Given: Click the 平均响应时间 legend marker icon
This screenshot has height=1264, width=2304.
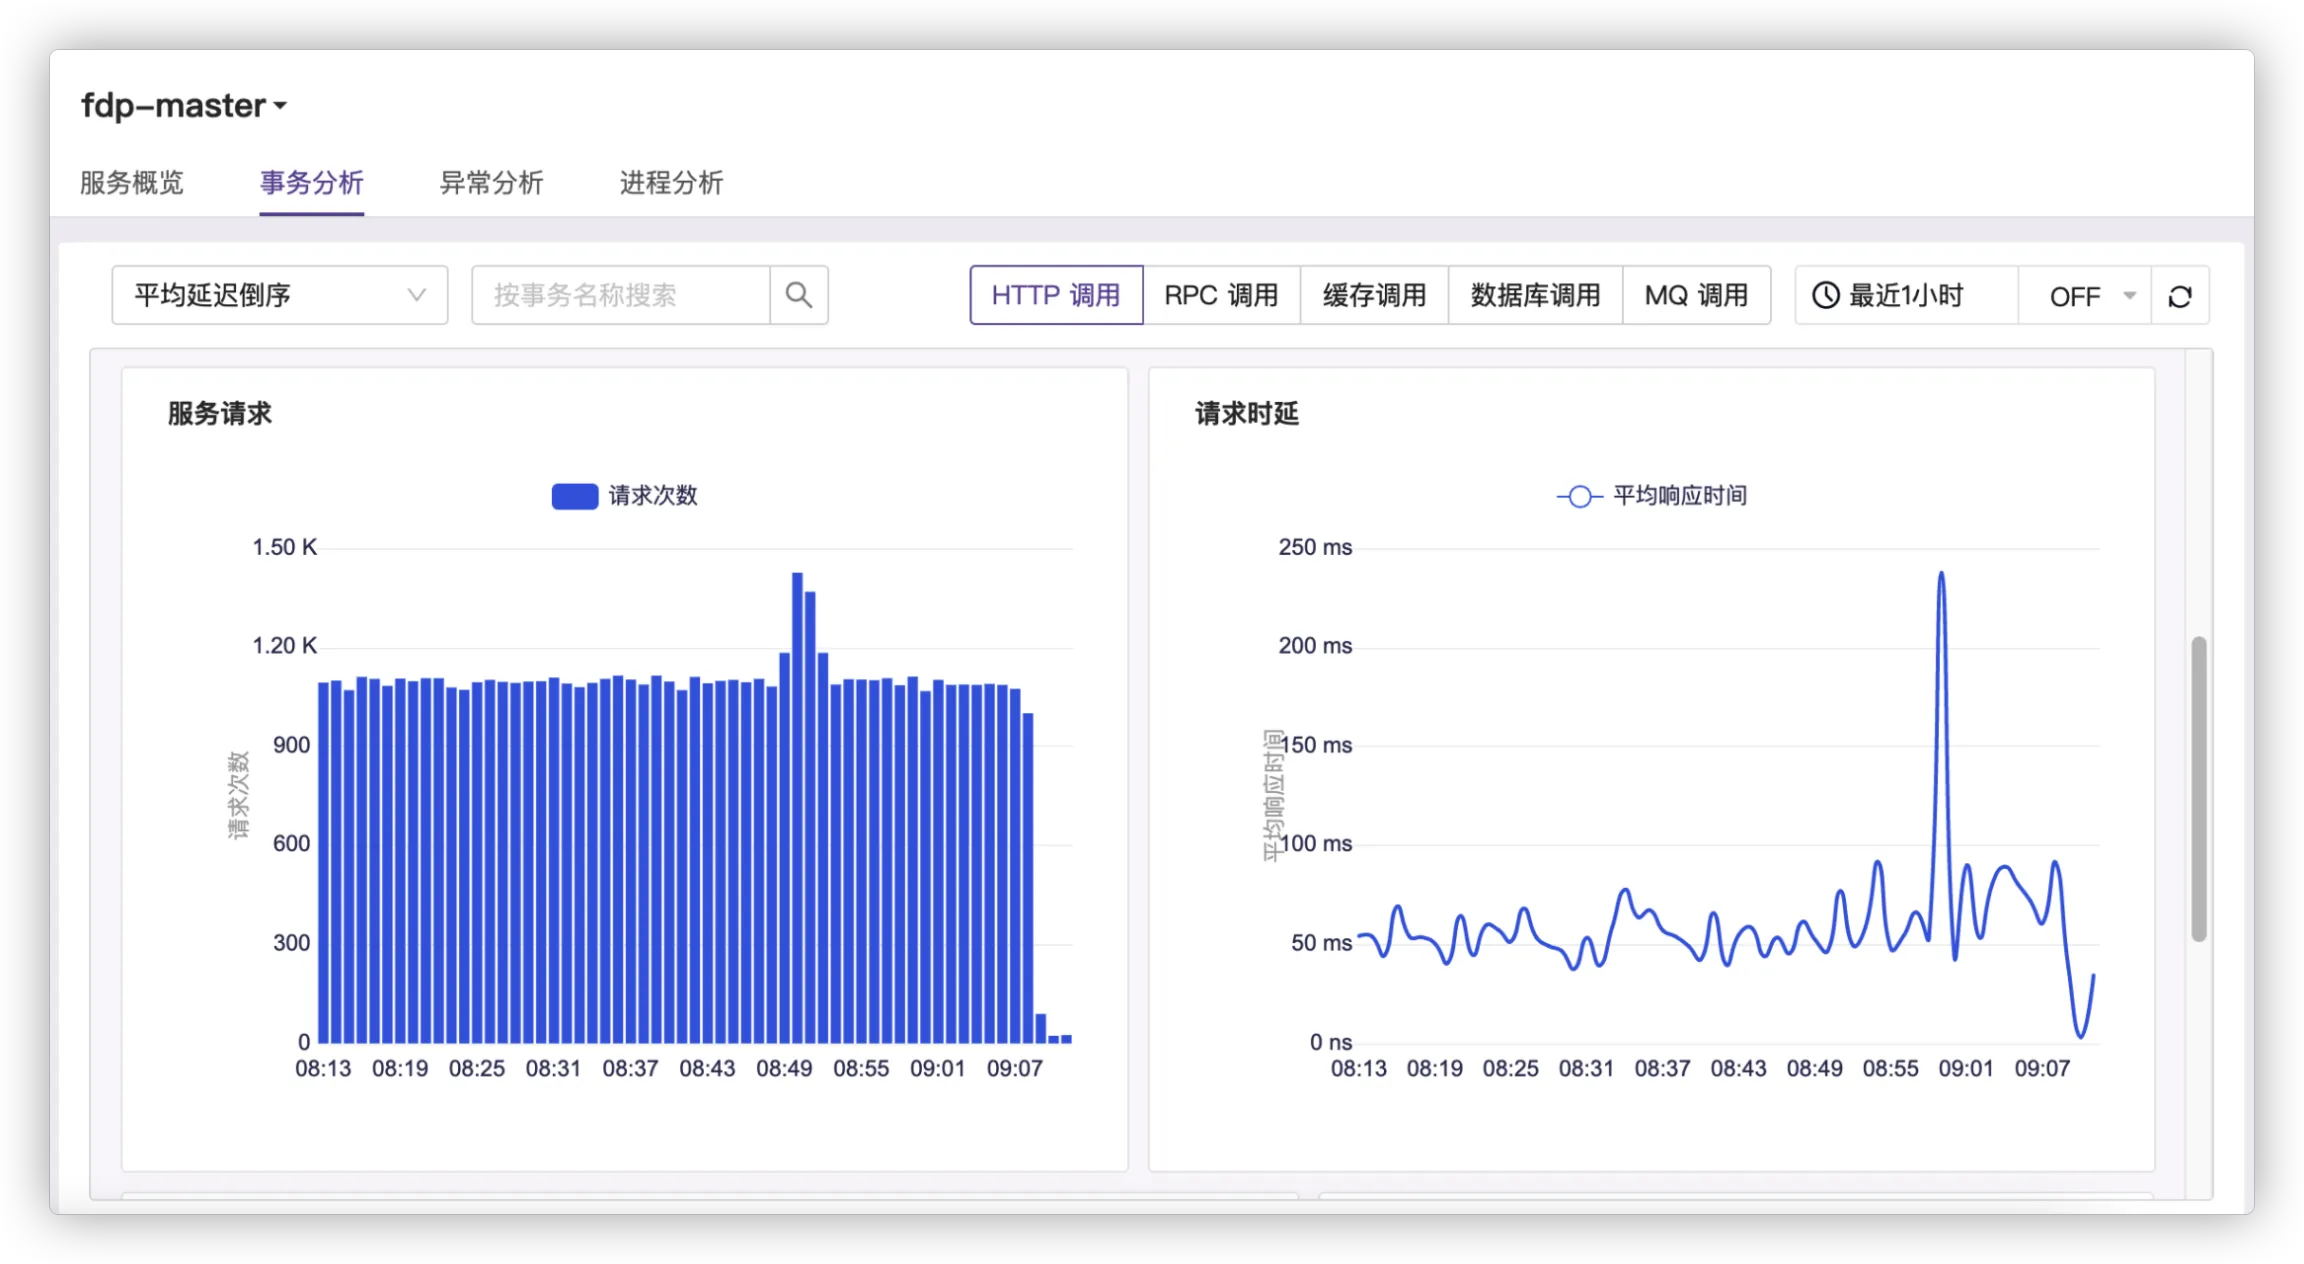Looking at the screenshot, I should tap(1579, 496).
